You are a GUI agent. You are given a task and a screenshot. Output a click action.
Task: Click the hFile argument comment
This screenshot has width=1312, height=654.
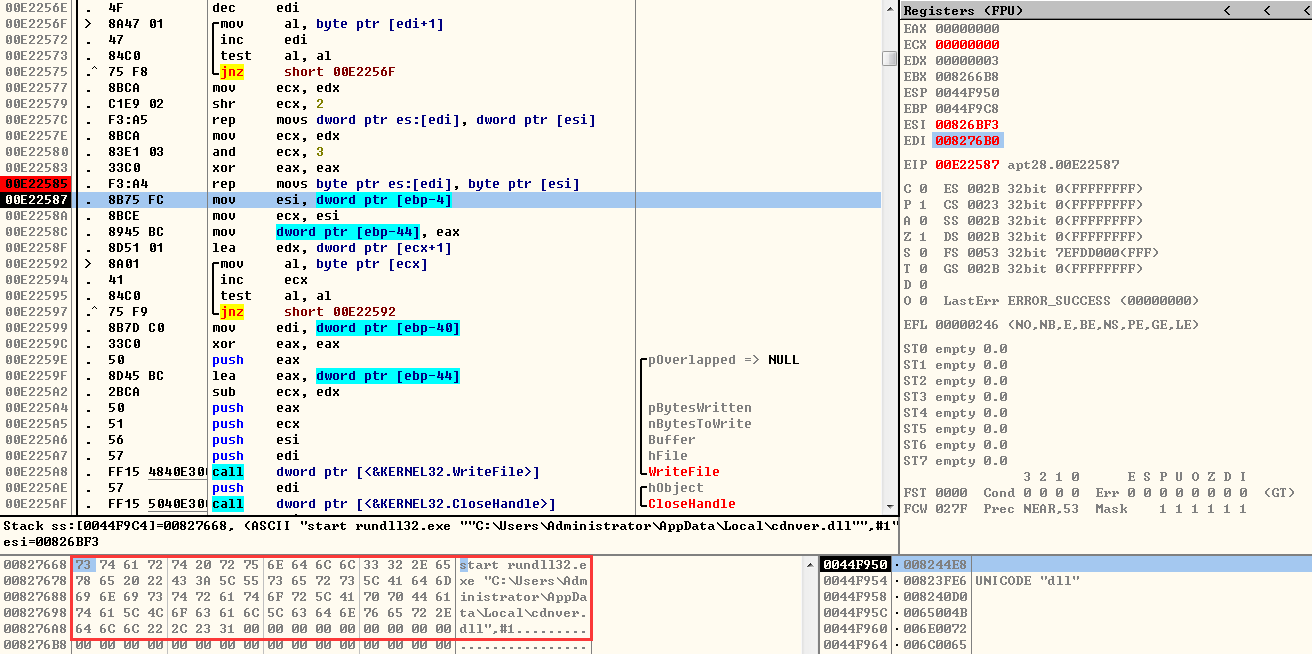click(668, 456)
